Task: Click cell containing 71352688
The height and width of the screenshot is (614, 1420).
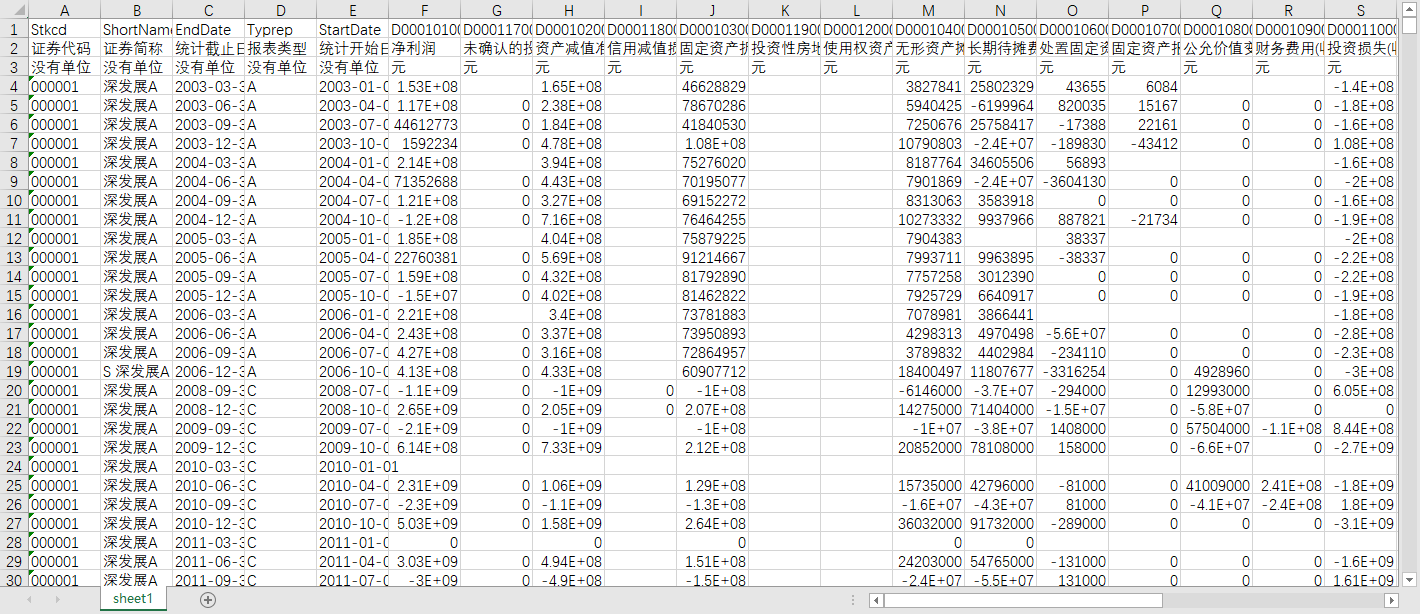Action: coord(424,181)
